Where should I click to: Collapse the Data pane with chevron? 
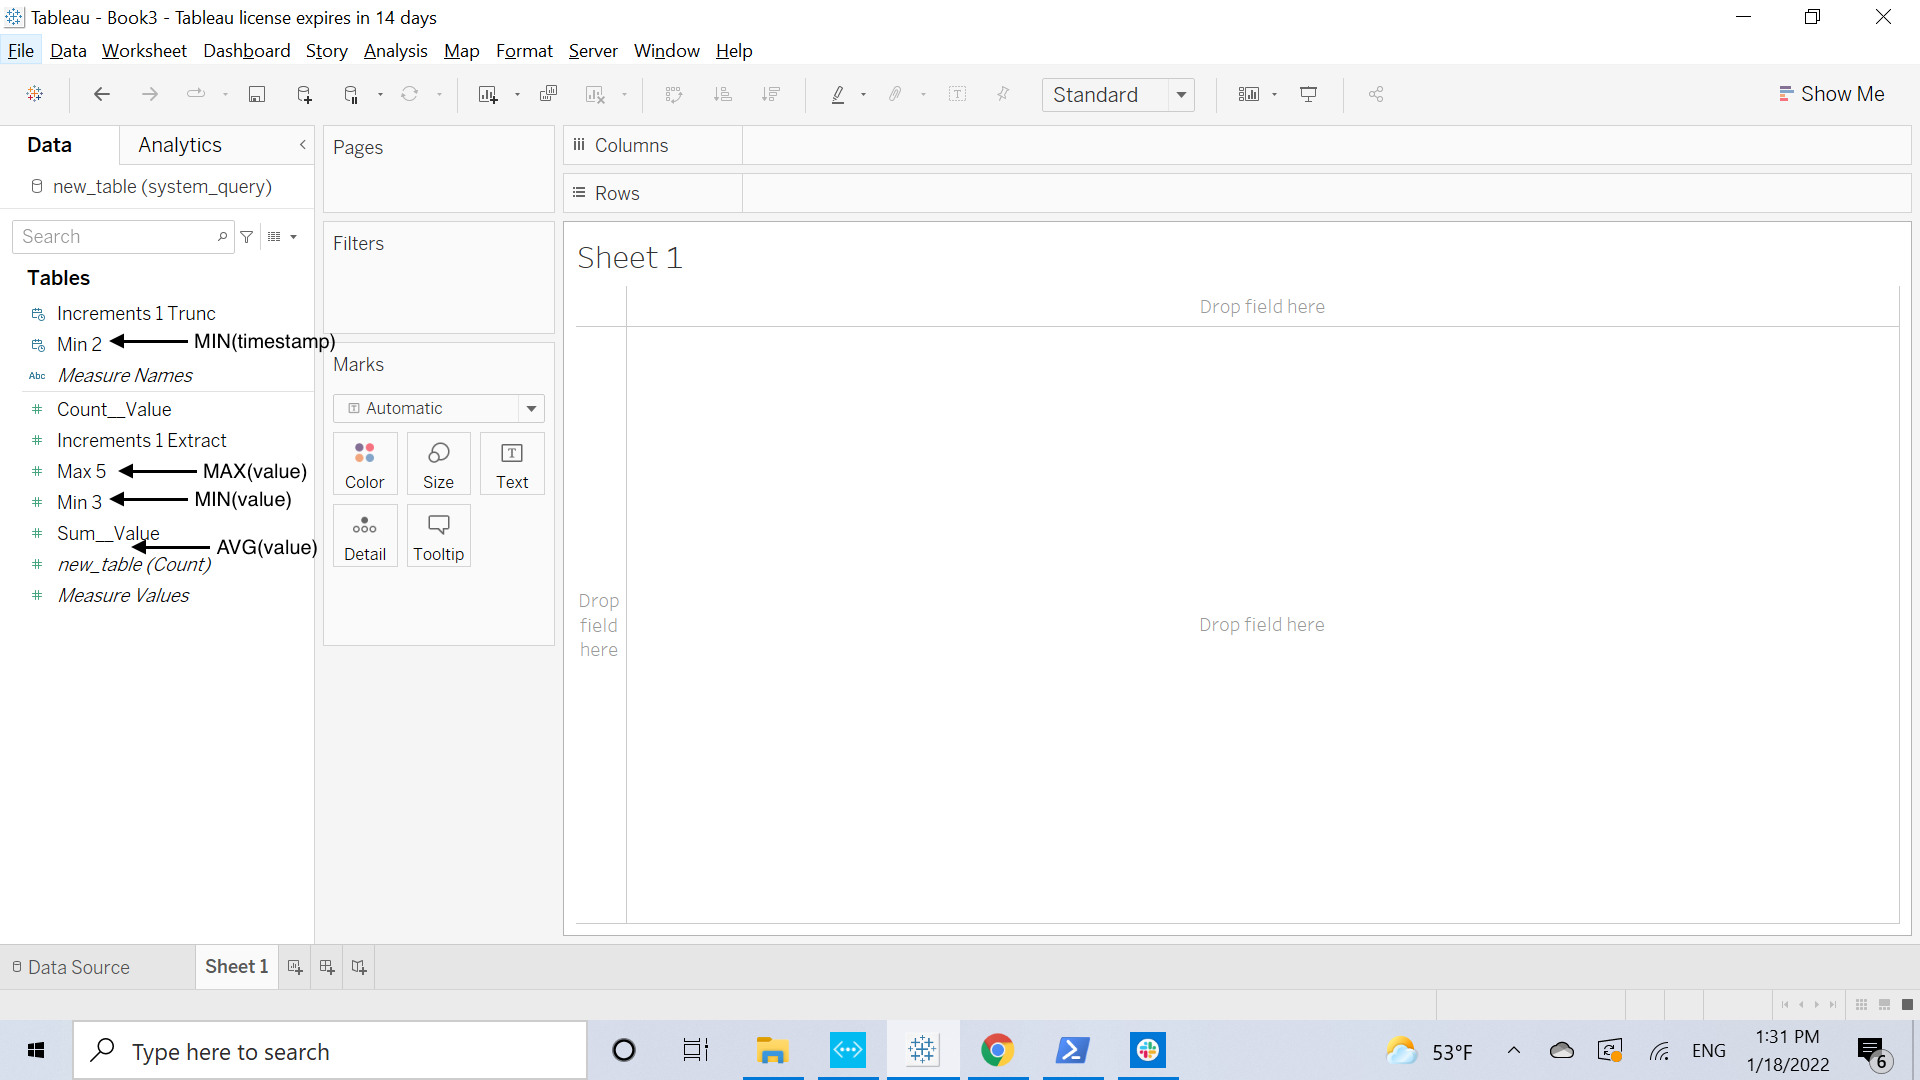tap(303, 145)
